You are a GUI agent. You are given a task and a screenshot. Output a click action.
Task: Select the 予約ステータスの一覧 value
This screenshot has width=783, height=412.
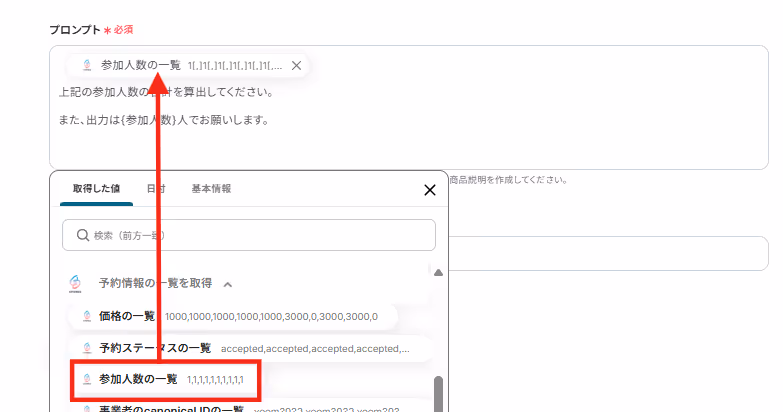coord(250,348)
